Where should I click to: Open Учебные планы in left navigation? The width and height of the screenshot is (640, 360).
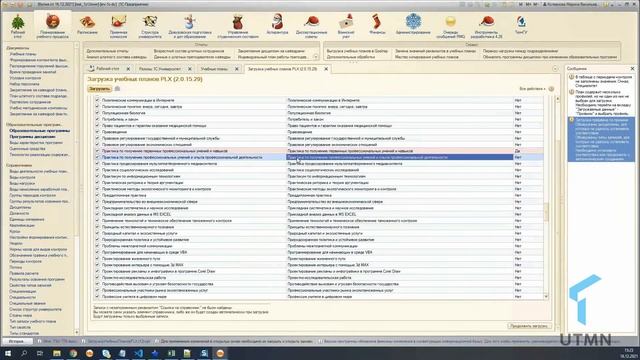[23, 54]
